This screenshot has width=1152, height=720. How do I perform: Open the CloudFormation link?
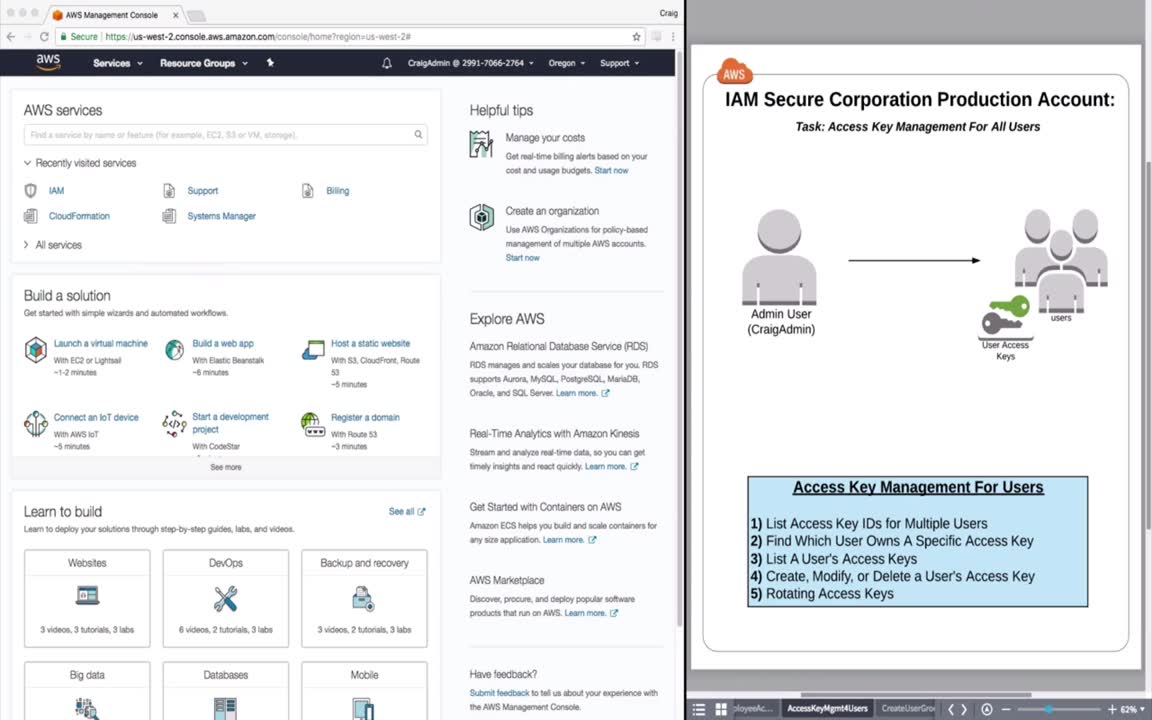tap(79, 216)
